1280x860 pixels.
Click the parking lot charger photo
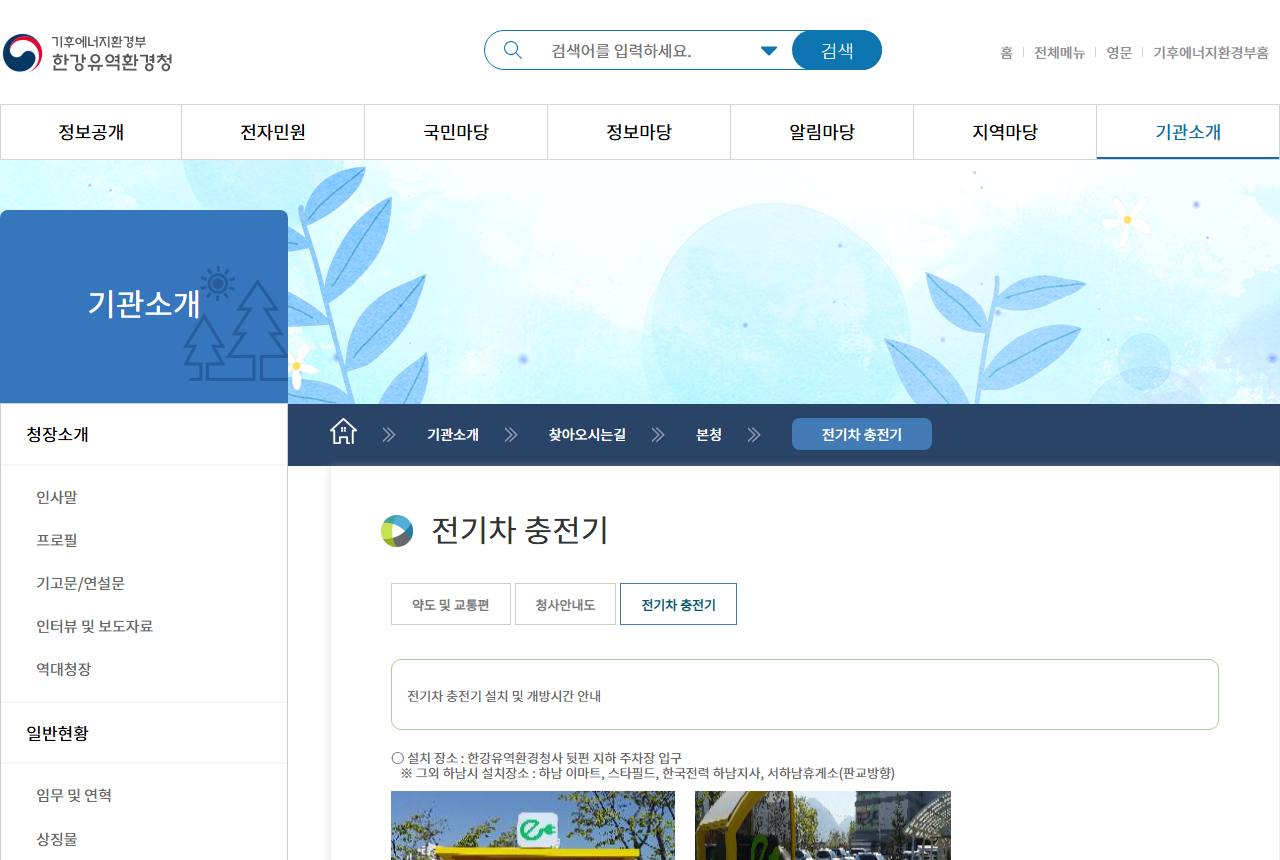[x=823, y=826]
